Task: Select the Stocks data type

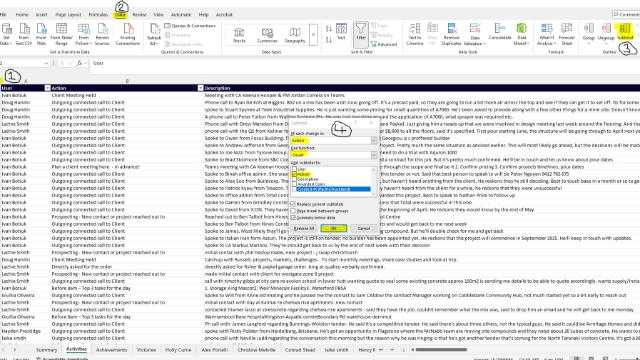Action: coord(239,35)
